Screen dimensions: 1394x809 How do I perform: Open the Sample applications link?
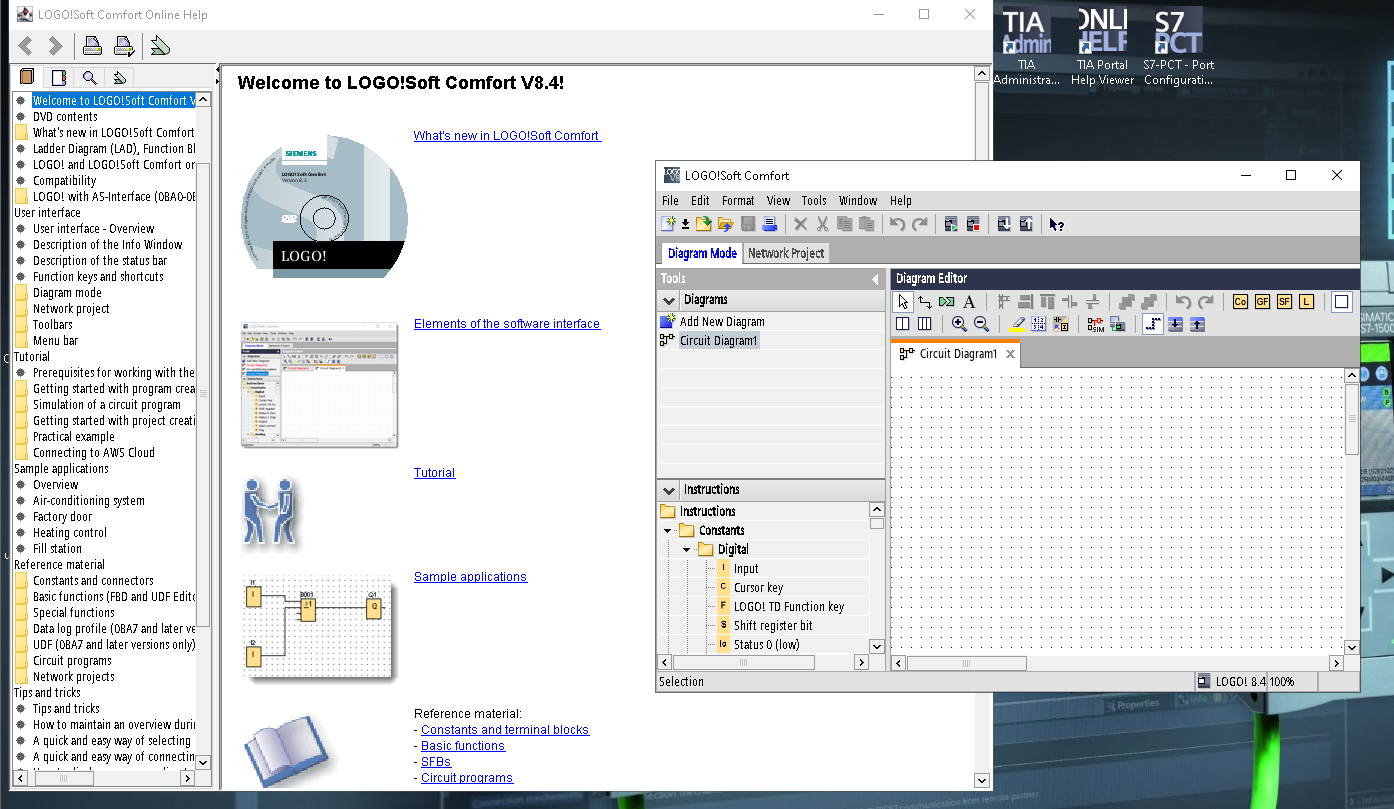470,577
